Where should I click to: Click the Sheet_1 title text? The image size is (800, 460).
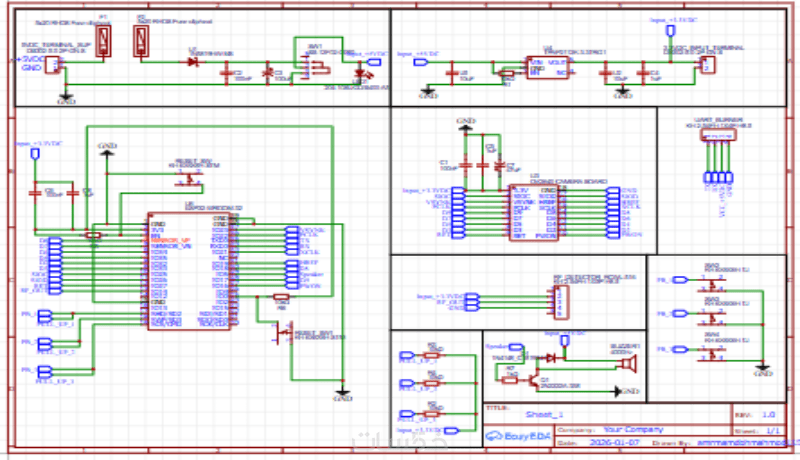[544, 415]
